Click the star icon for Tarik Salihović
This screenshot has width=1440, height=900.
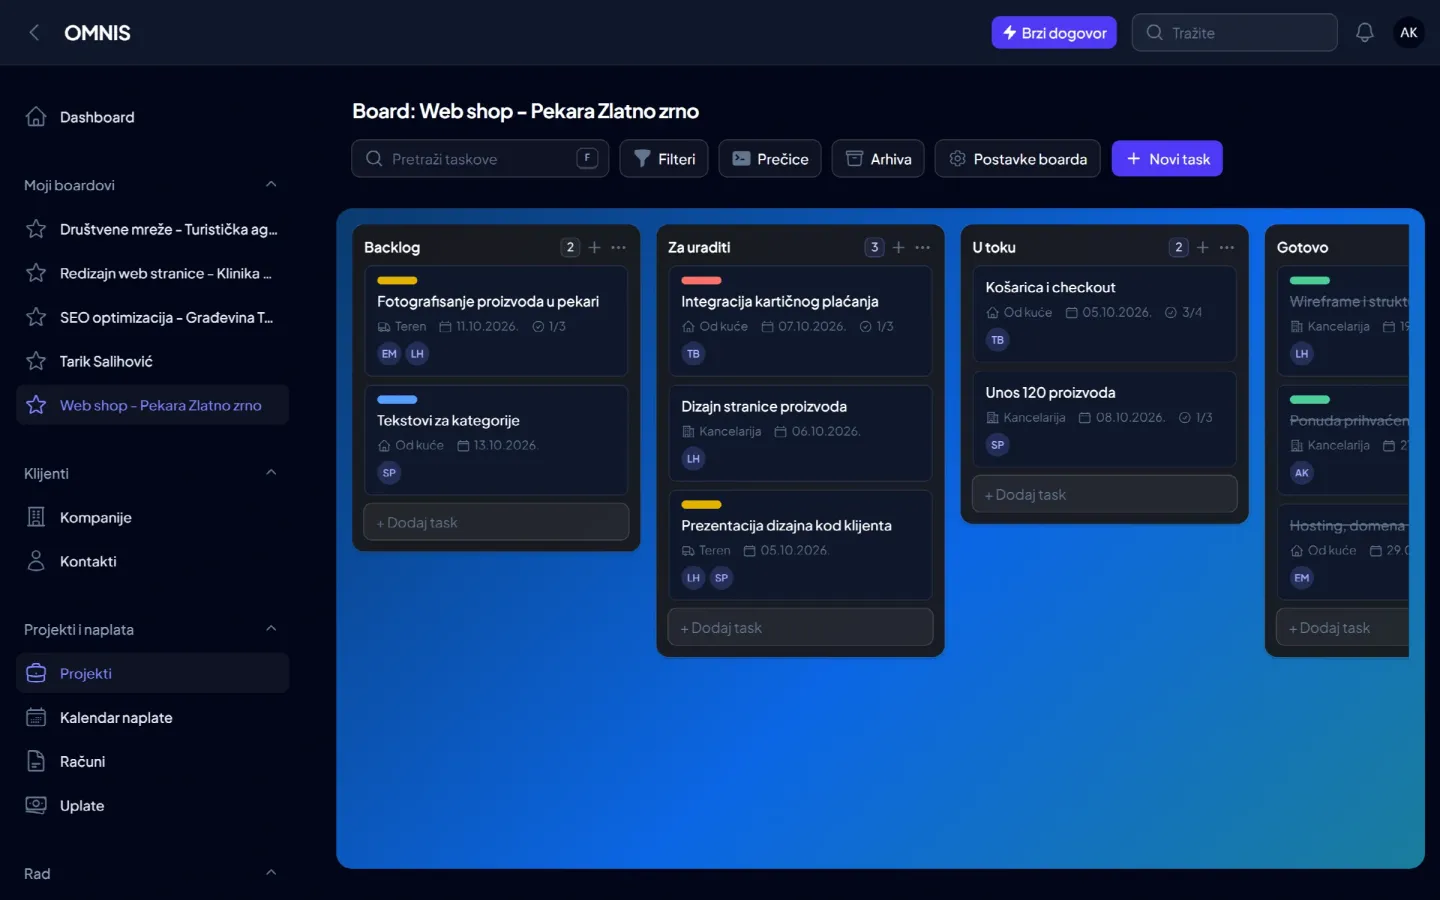[x=36, y=361]
